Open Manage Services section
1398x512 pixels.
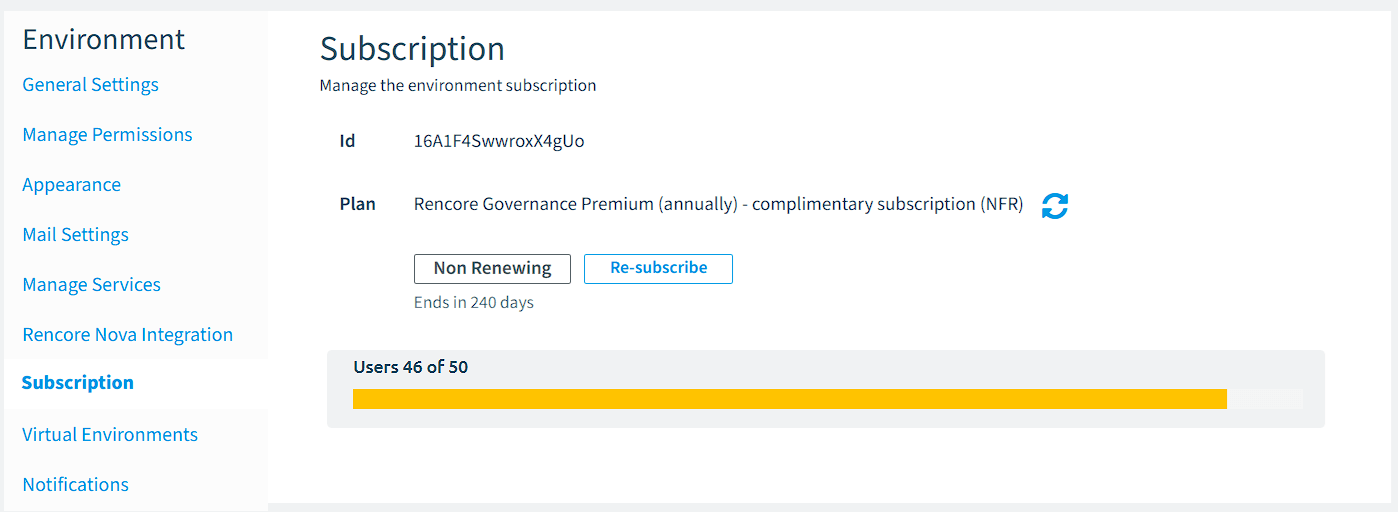[x=92, y=285]
